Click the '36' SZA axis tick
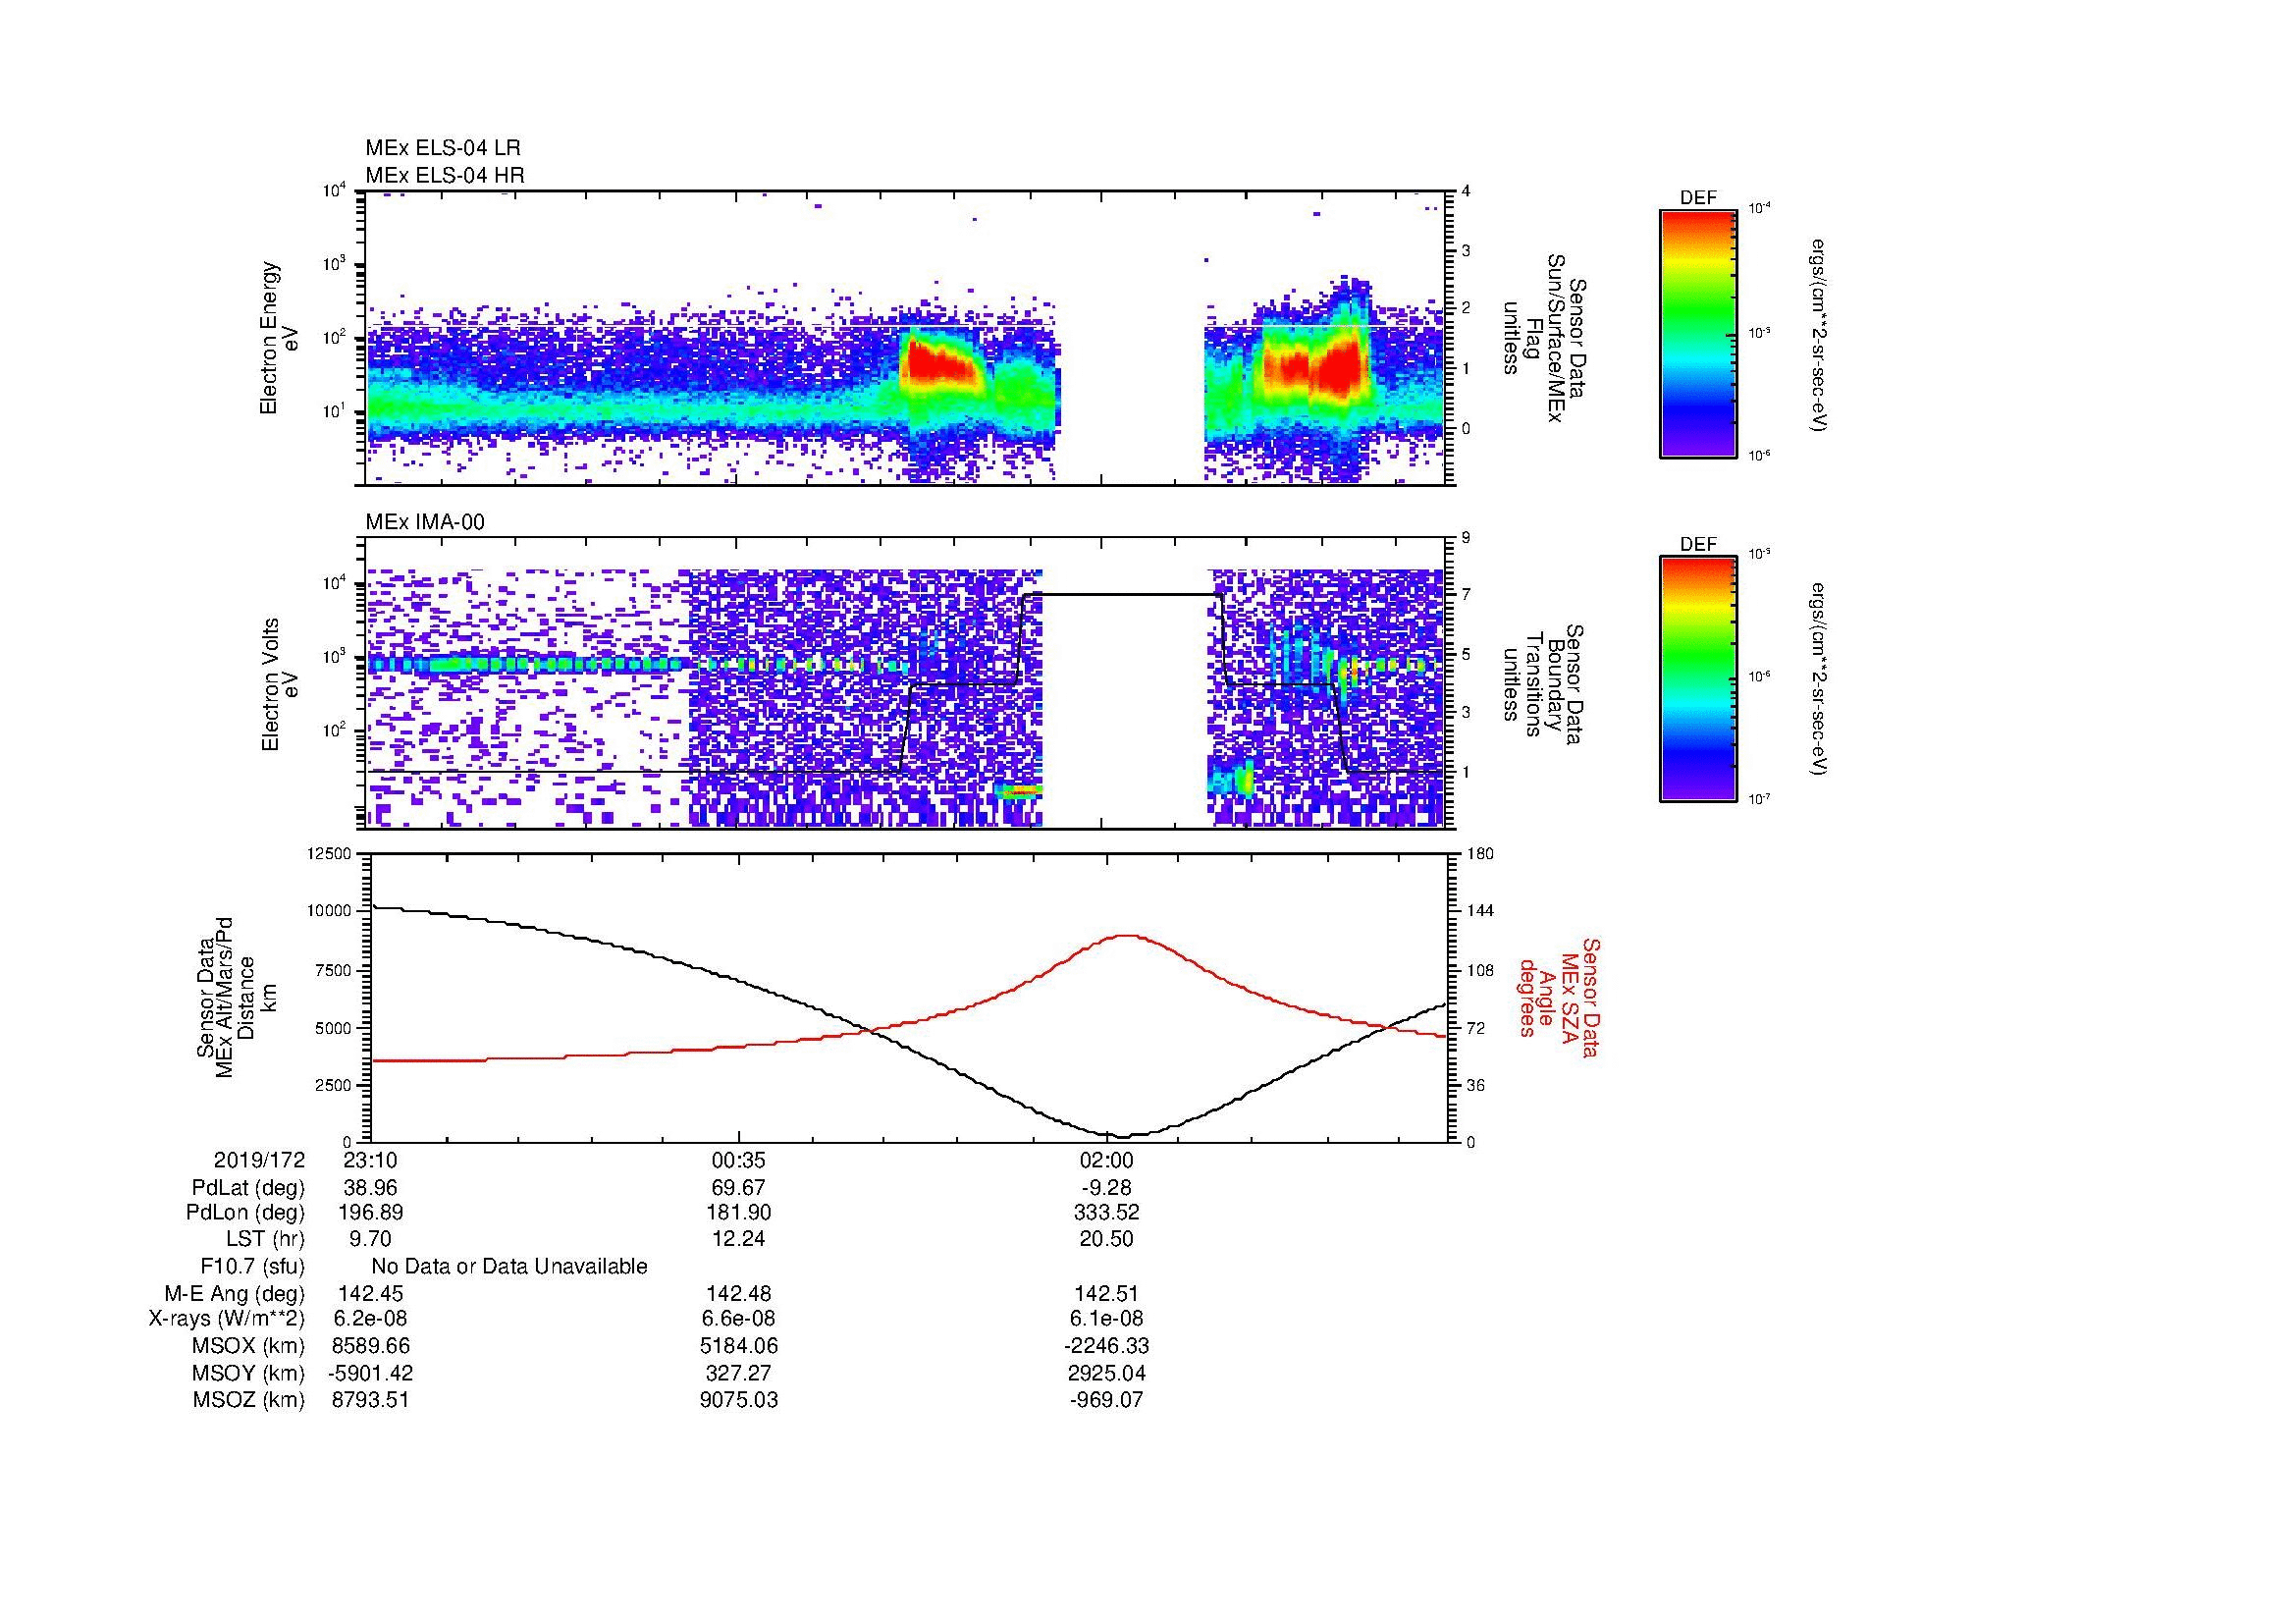Screen dimensions: 2296x1623 pos(1477,1085)
